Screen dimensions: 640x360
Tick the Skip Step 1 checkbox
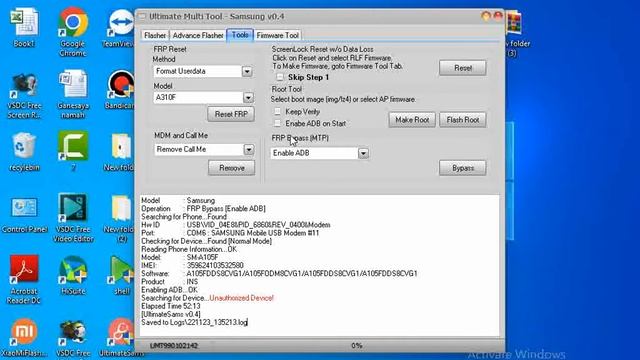click(x=280, y=77)
